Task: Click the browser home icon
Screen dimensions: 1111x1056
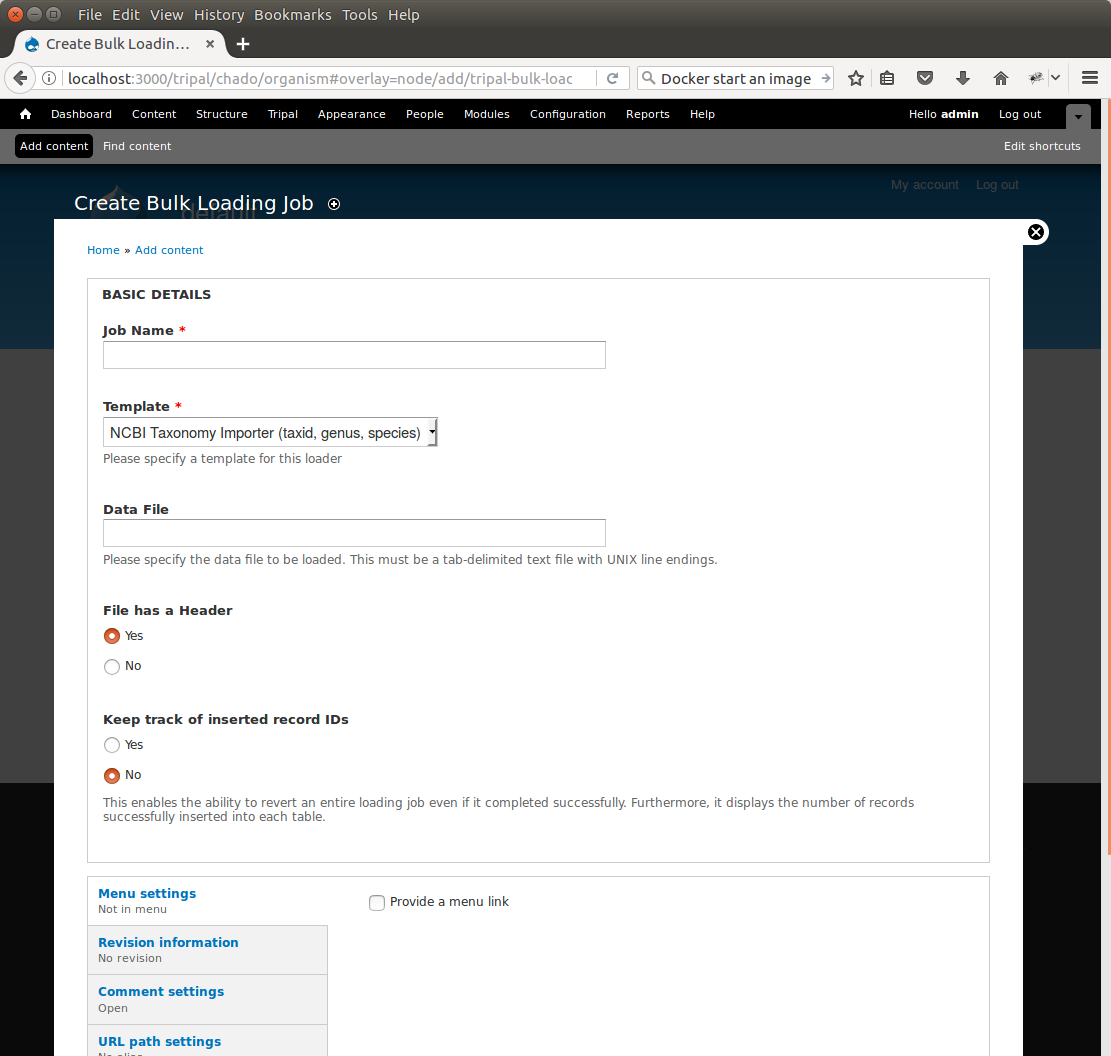Action: coord(1000,78)
